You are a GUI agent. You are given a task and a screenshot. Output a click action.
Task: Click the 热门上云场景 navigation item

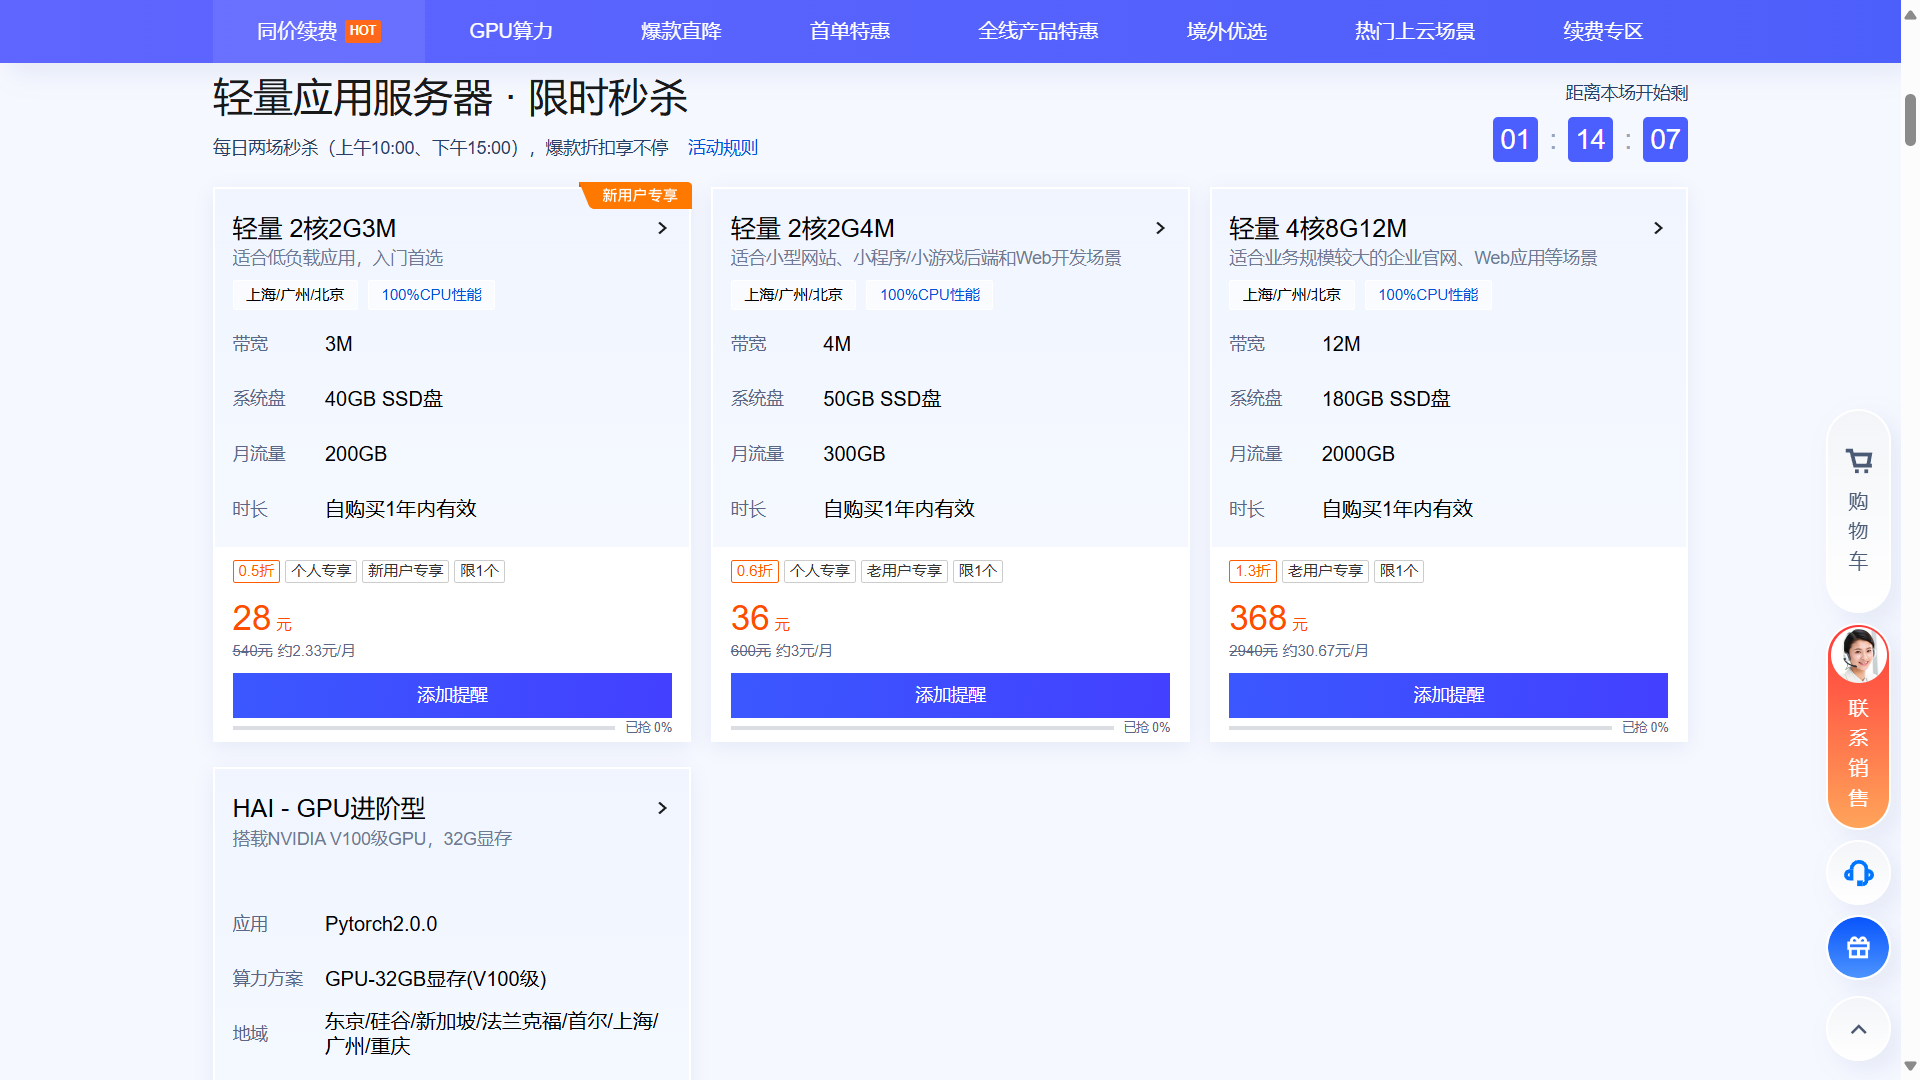(x=1415, y=31)
